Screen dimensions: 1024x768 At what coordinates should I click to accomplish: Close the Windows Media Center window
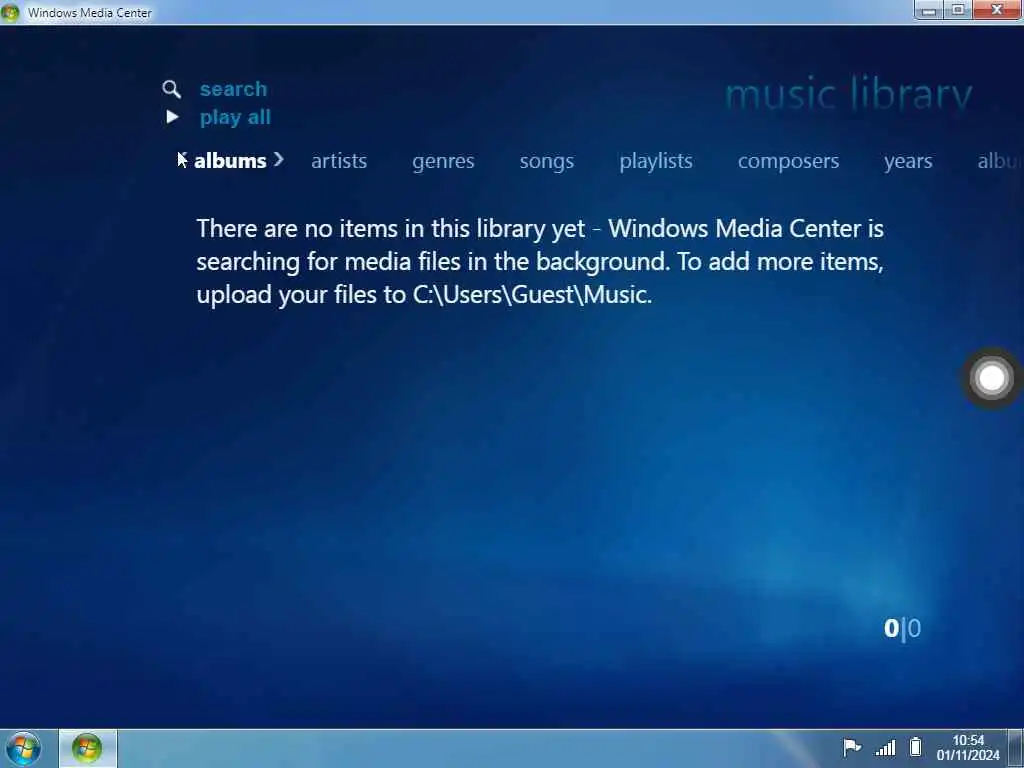tap(997, 10)
